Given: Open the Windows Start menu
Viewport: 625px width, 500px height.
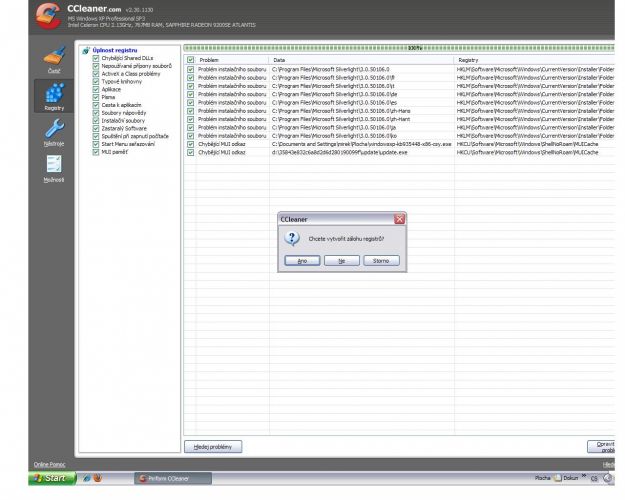Looking at the screenshot, I should click(x=52, y=478).
